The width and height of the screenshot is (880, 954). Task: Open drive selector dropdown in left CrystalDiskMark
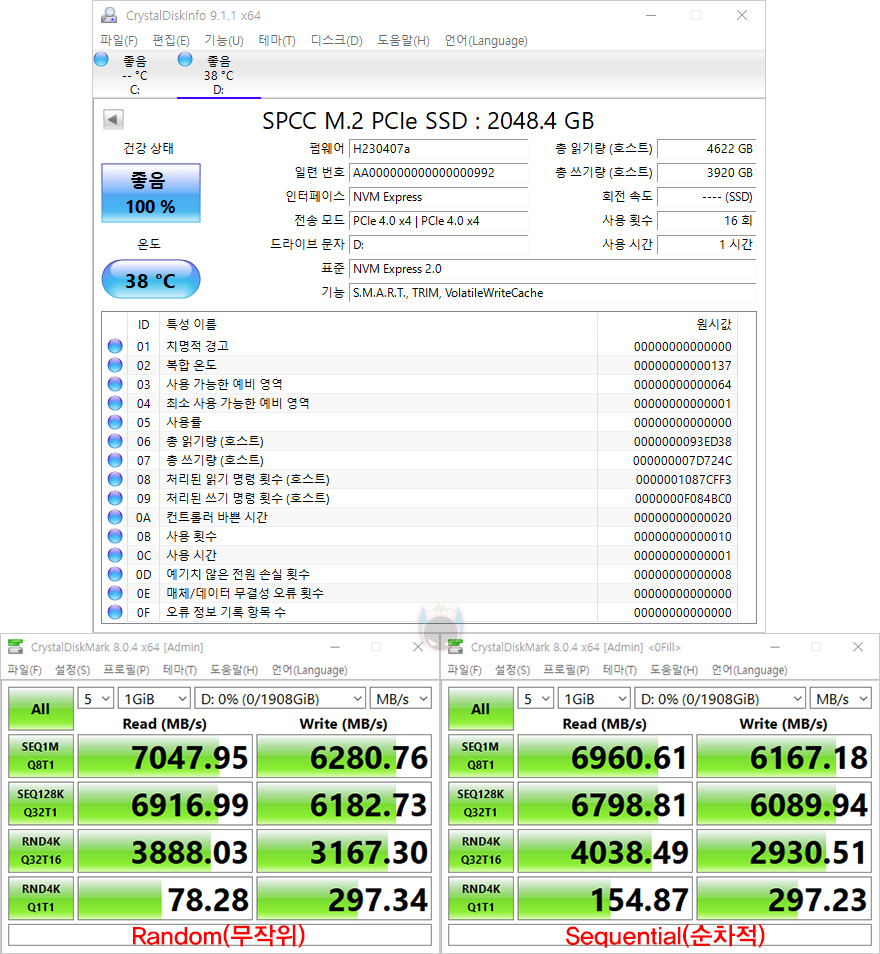[281, 698]
